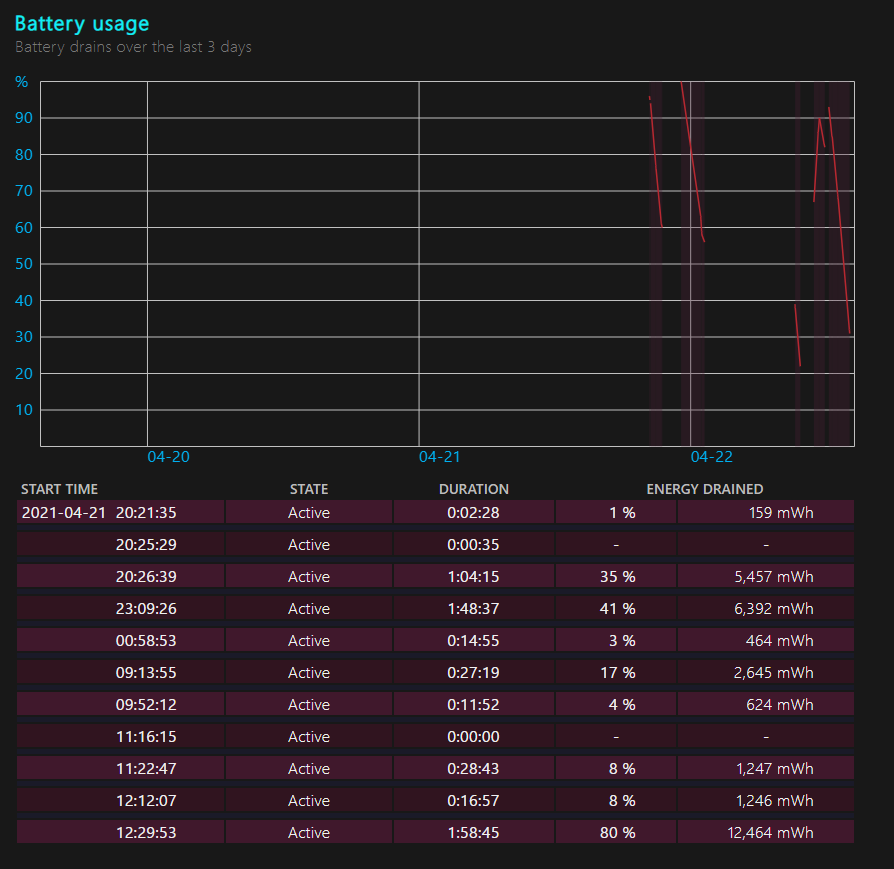This screenshot has height=869, width=894.
Task: Click the 35 % drained value
Action: [x=617, y=576]
